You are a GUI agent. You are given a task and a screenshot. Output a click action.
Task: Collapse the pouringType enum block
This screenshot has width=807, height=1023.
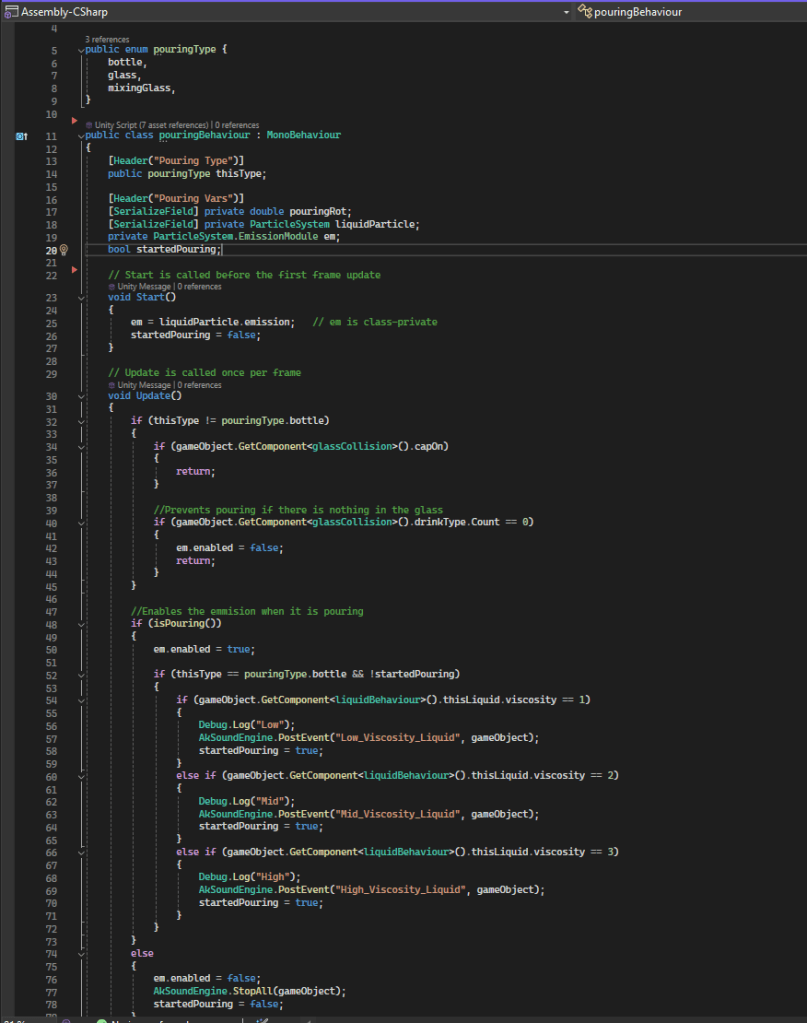(x=80, y=50)
